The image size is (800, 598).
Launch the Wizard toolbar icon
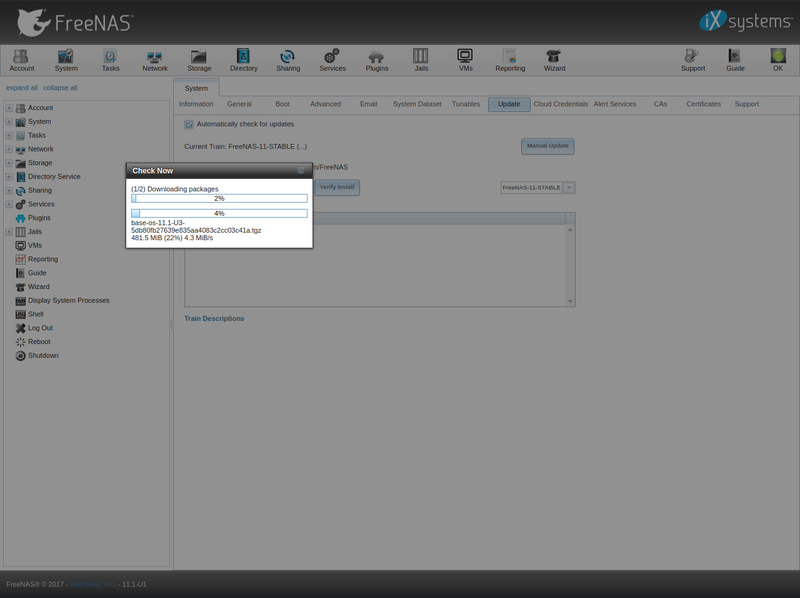point(554,60)
